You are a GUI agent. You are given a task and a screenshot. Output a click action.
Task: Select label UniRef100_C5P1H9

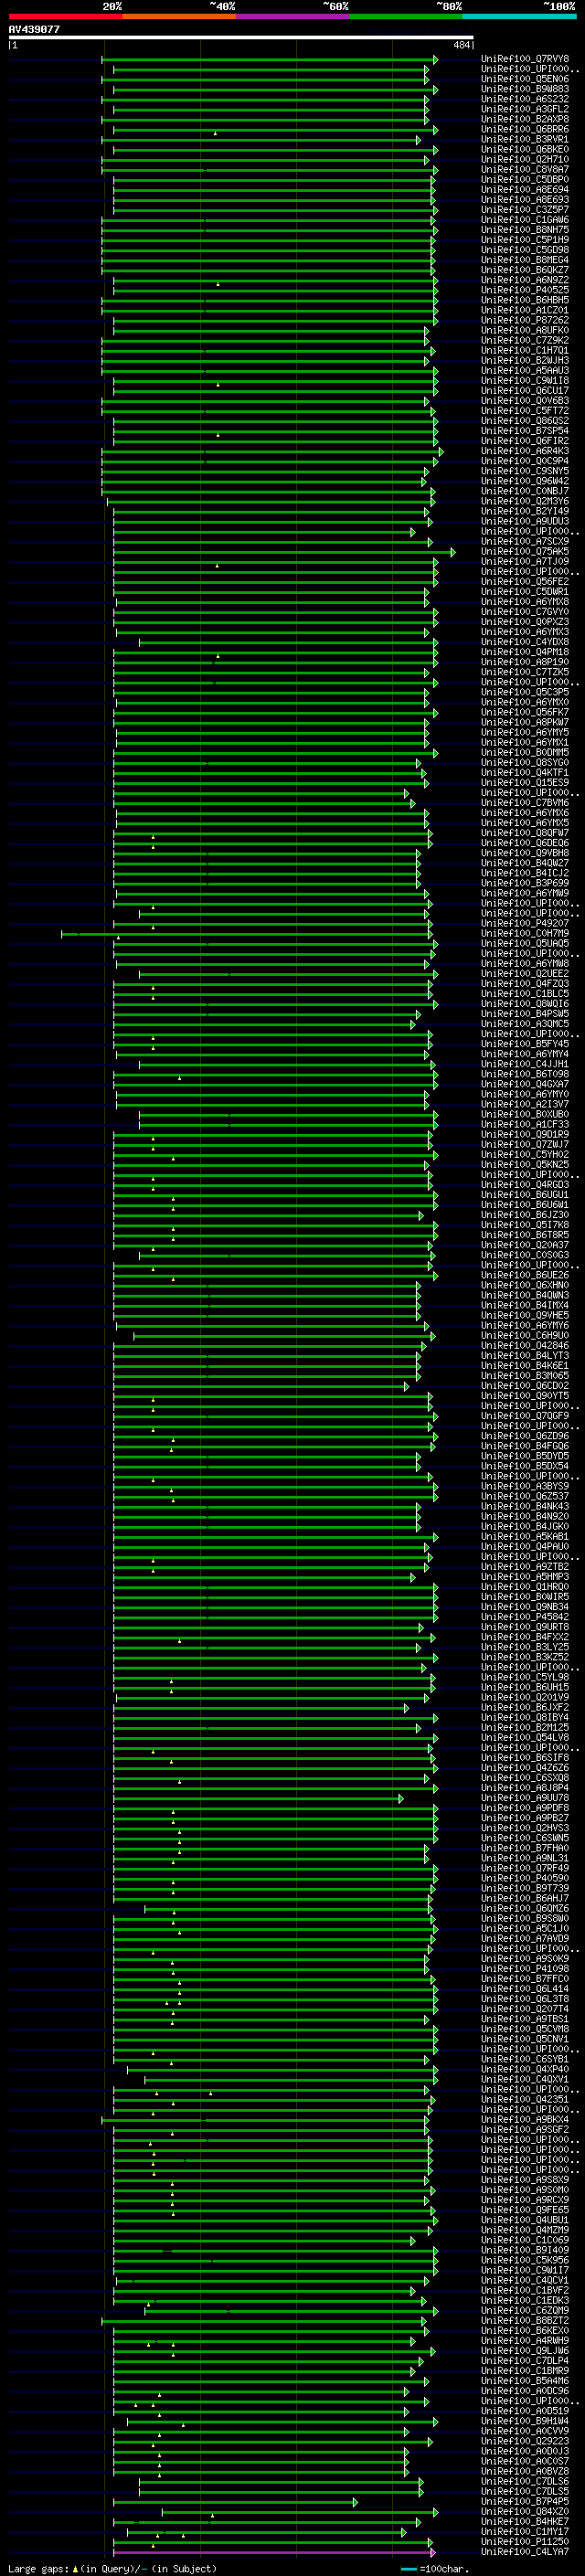(x=525, y=240)
